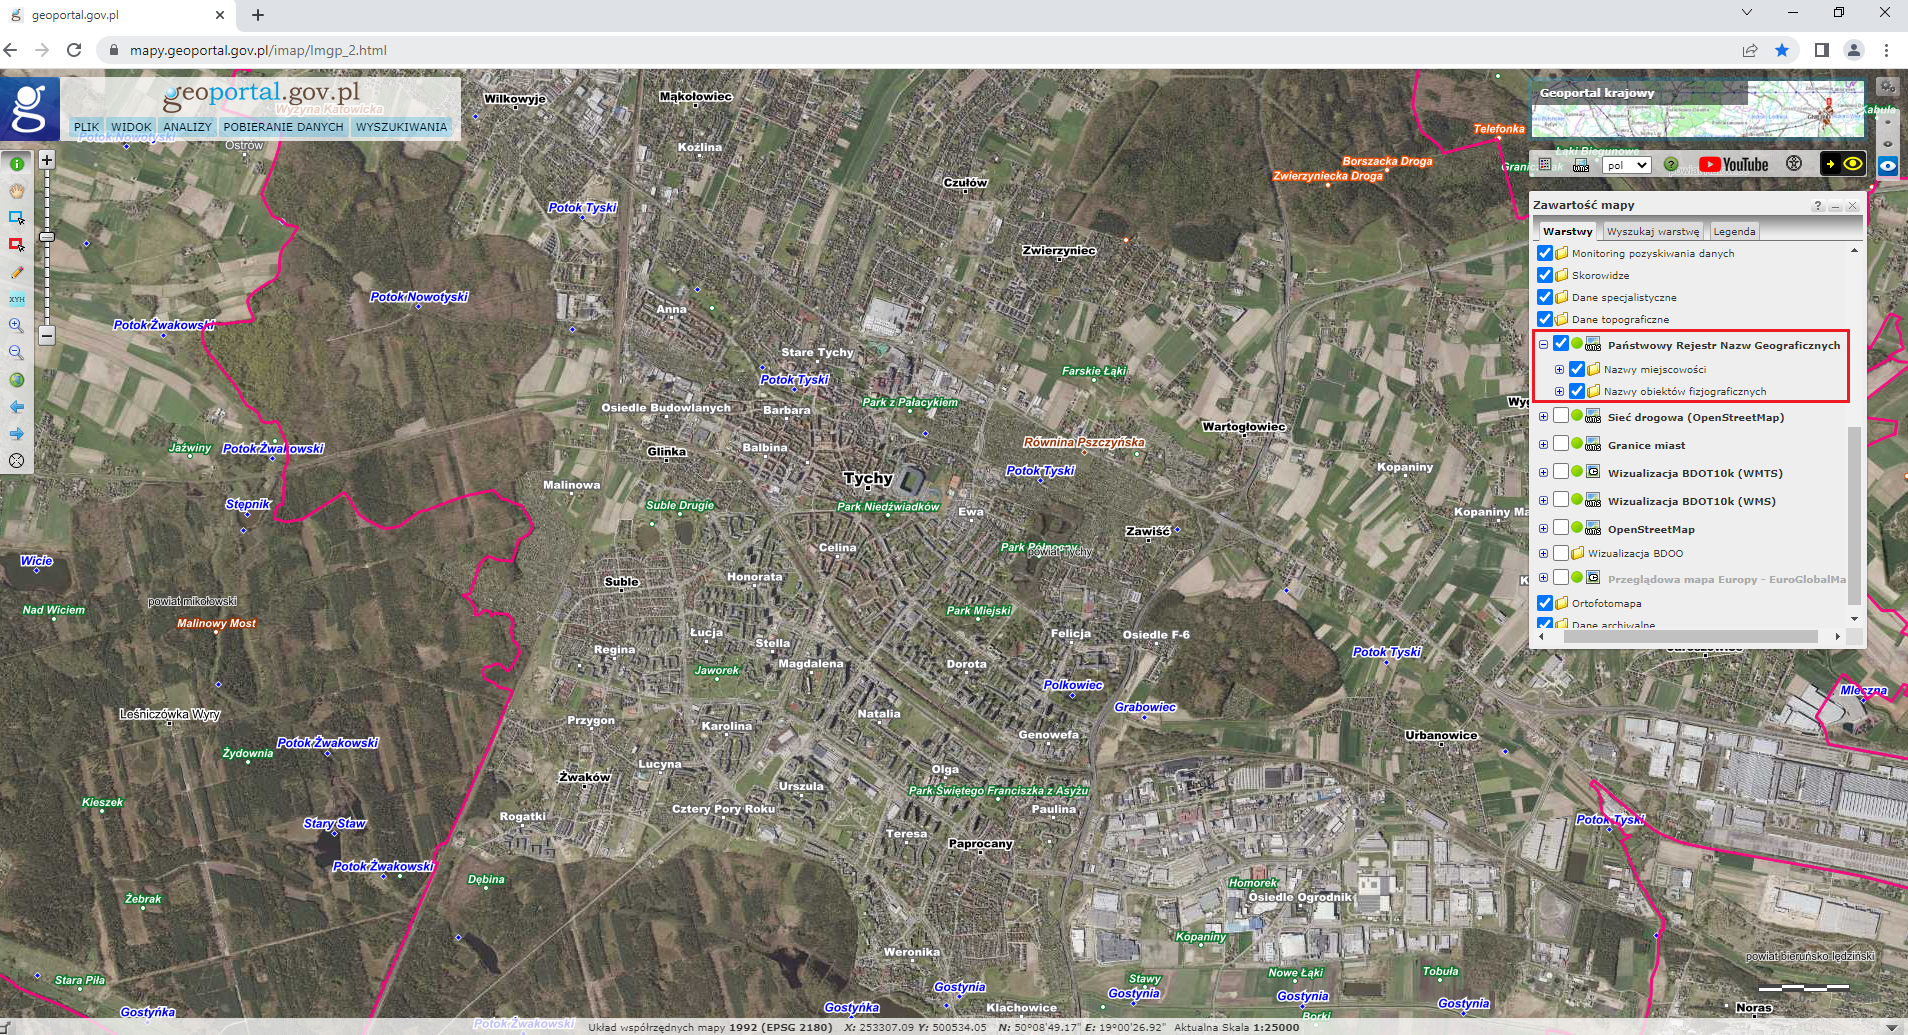
Task: Open the language dropdown showing pol
Action: pos(1626,165)
